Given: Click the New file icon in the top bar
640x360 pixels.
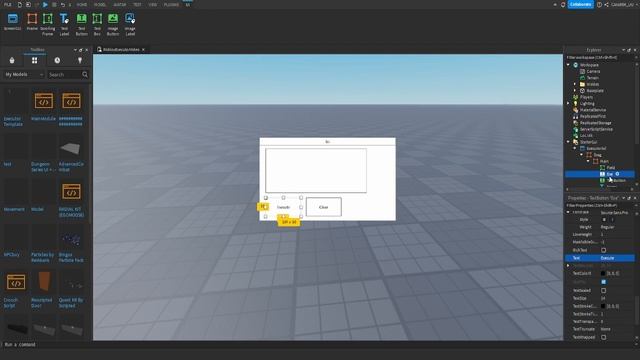Looking at the screenshot, I should (20, 4).
